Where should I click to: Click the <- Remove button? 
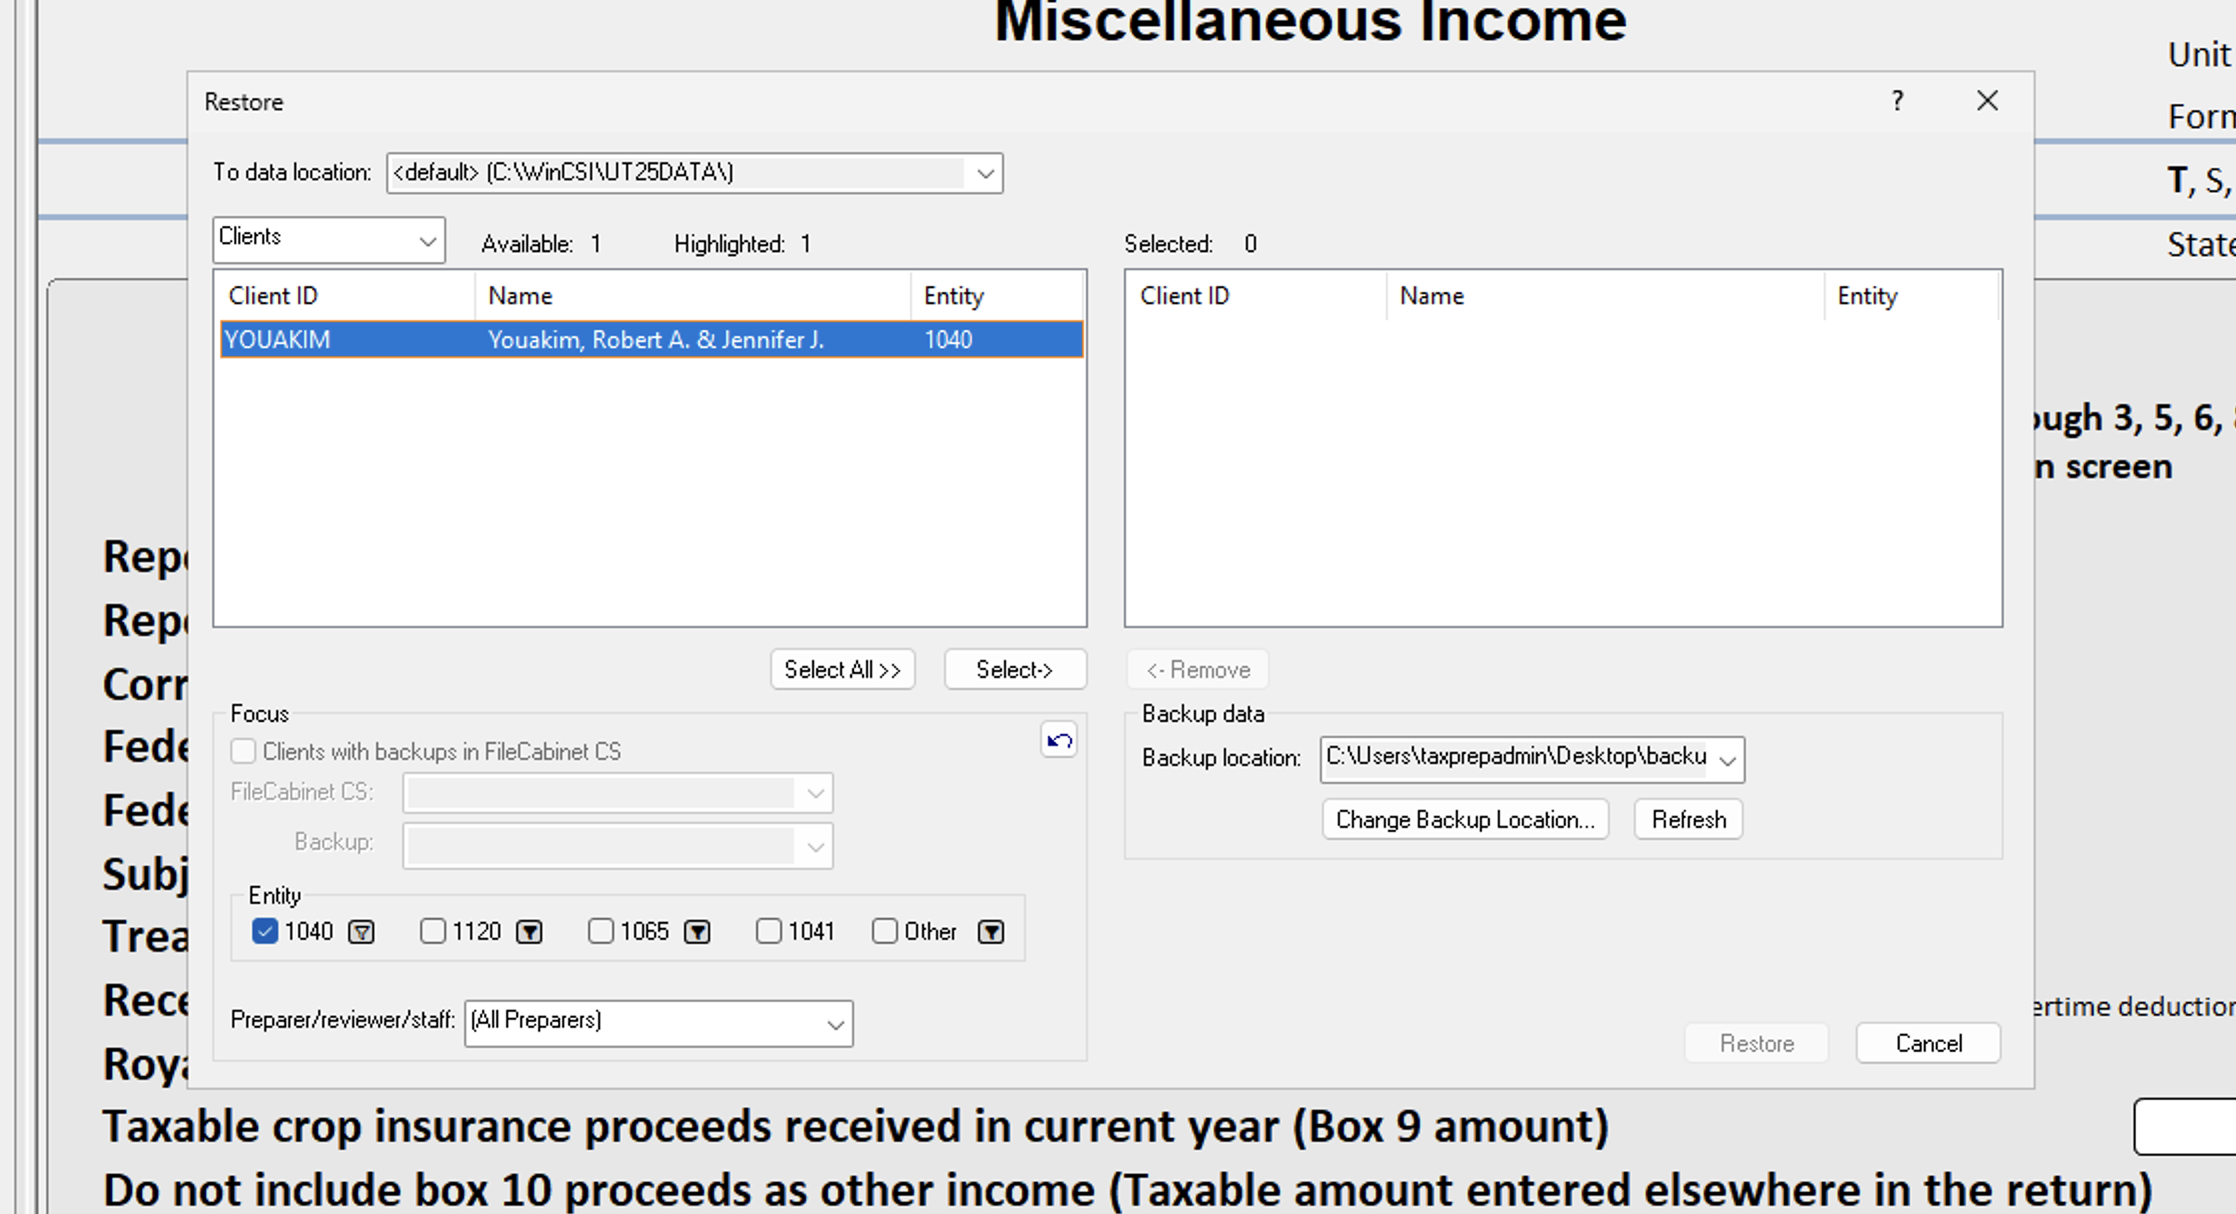pos(1198,670)
